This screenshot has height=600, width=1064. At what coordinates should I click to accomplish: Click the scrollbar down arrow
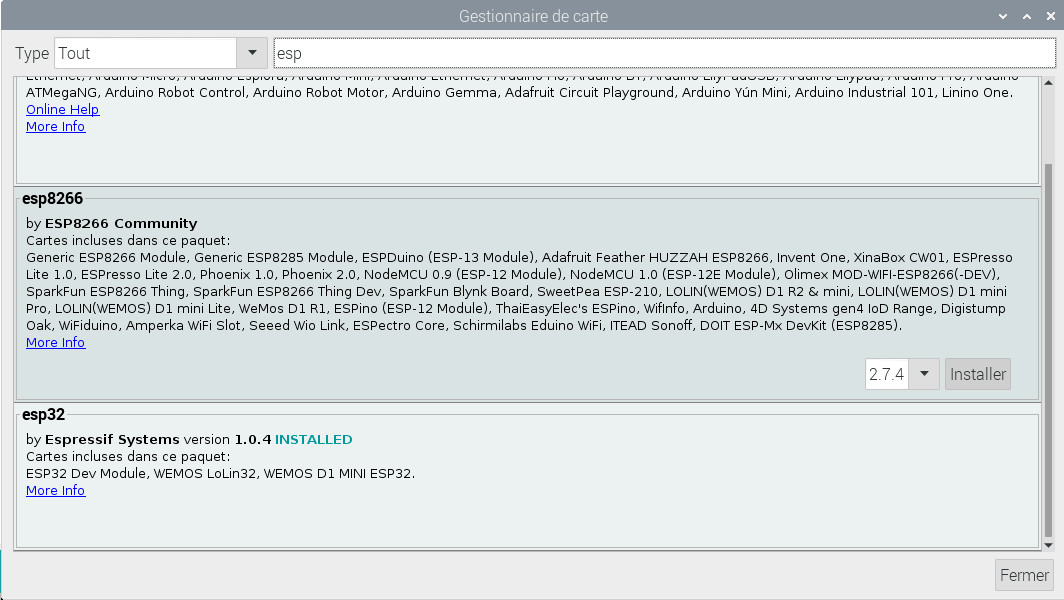(x=1048, y=543)
